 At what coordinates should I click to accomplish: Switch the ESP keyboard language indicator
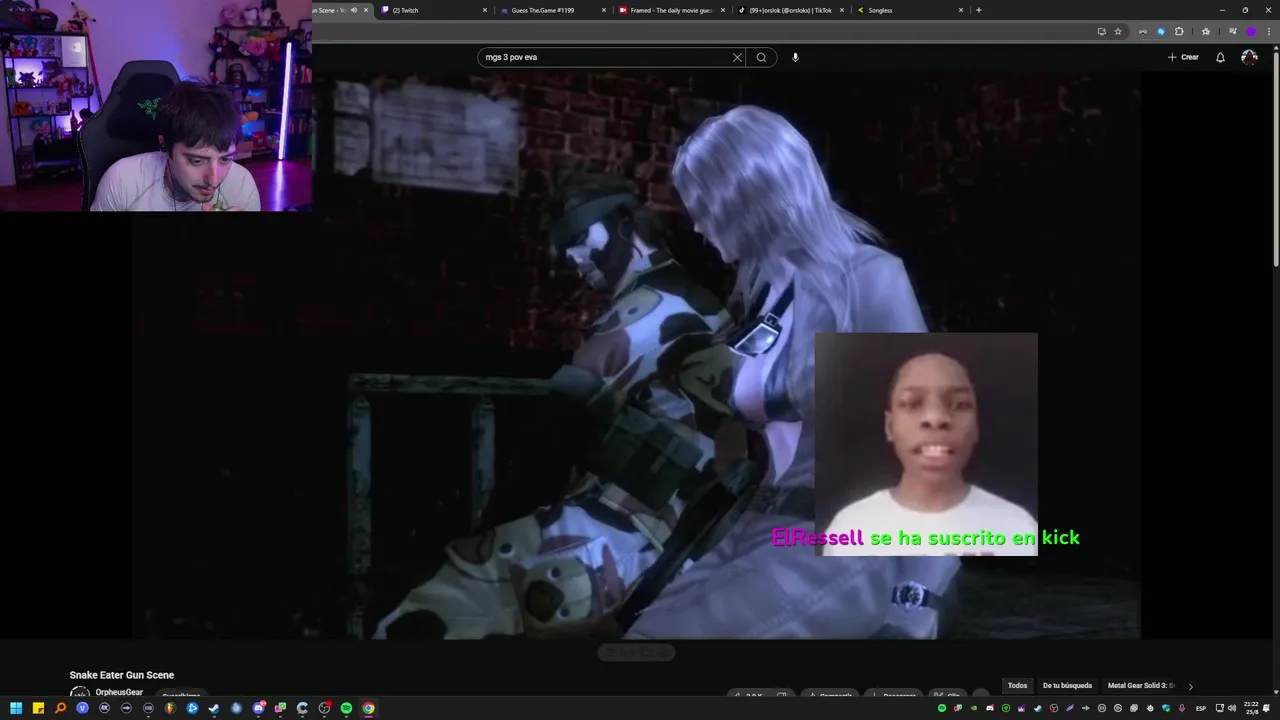[1201, 708]
